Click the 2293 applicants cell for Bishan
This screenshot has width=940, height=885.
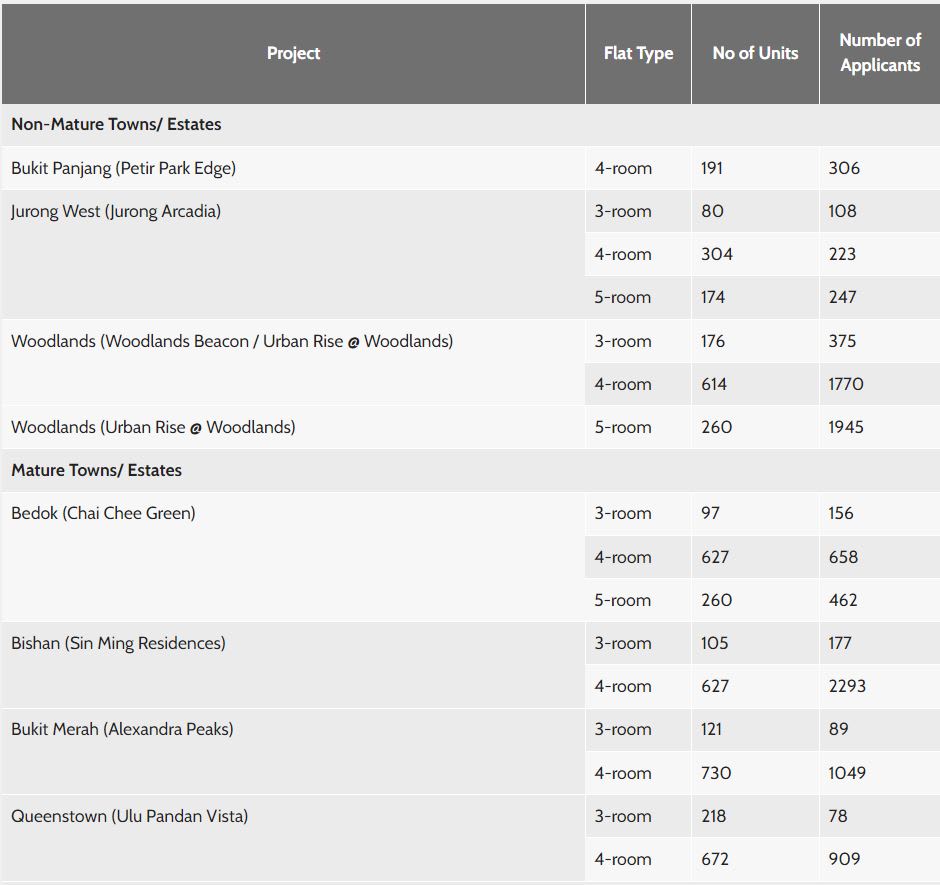coord(847,686)
